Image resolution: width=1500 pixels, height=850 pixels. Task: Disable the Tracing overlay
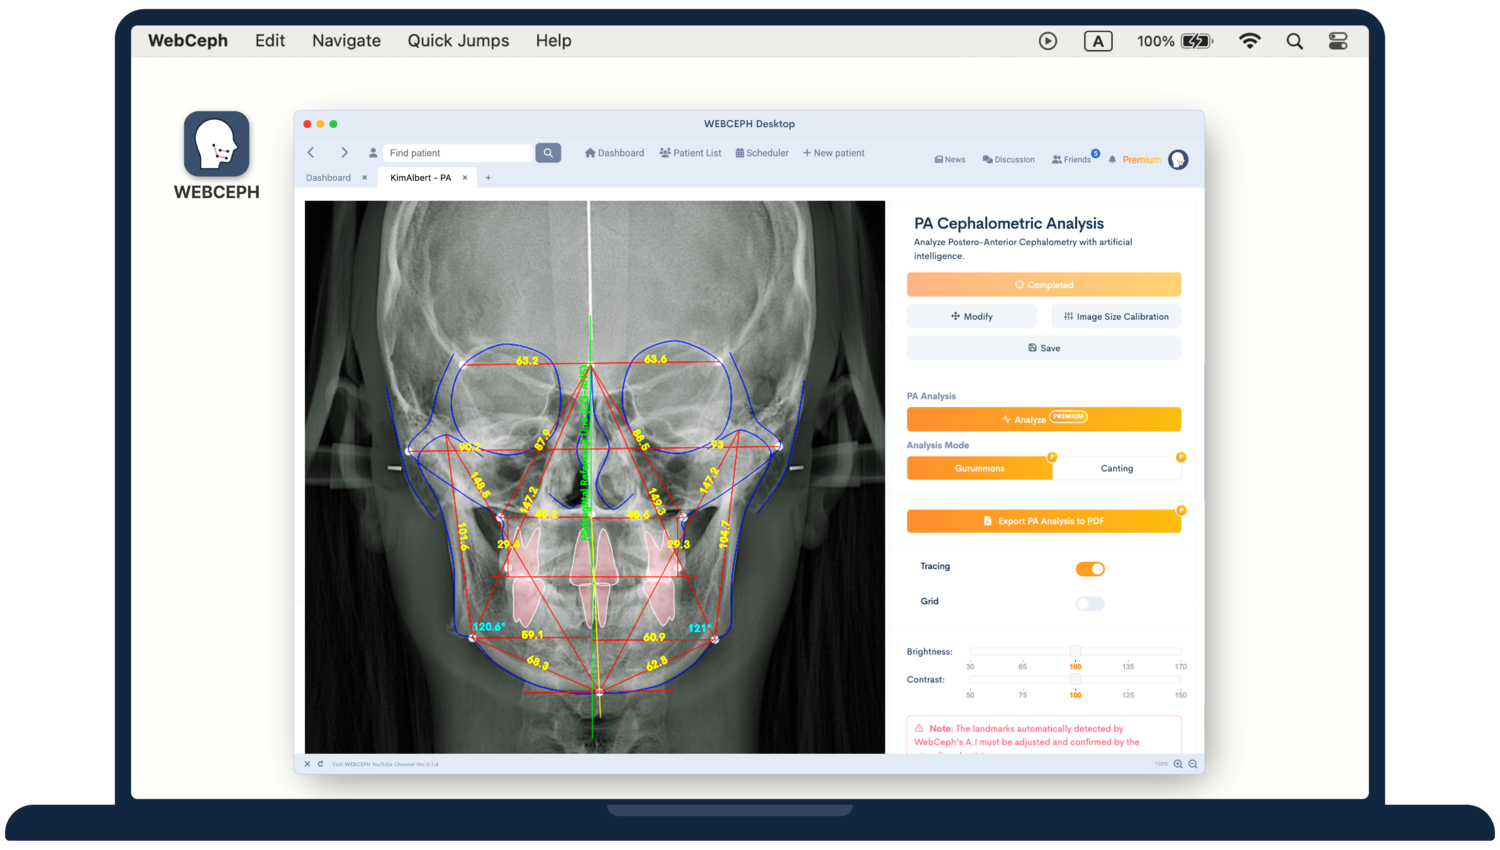(1090, 568)
